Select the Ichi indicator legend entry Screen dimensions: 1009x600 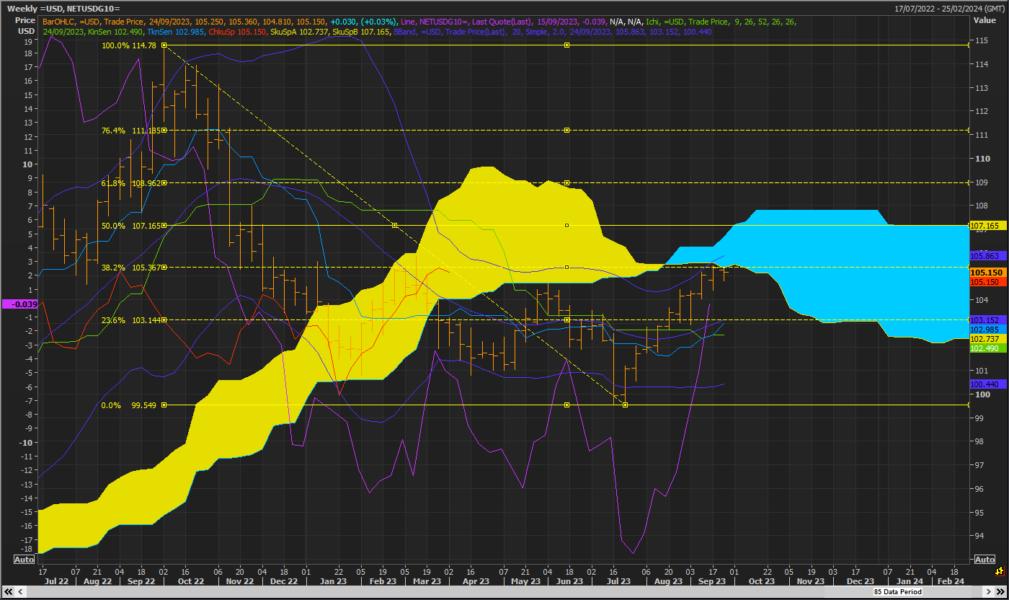pyautogui.click(x=654, y=21)
